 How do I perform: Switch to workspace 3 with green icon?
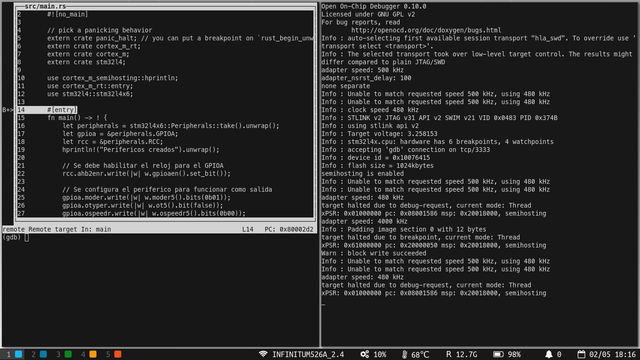tap(64, 354)
